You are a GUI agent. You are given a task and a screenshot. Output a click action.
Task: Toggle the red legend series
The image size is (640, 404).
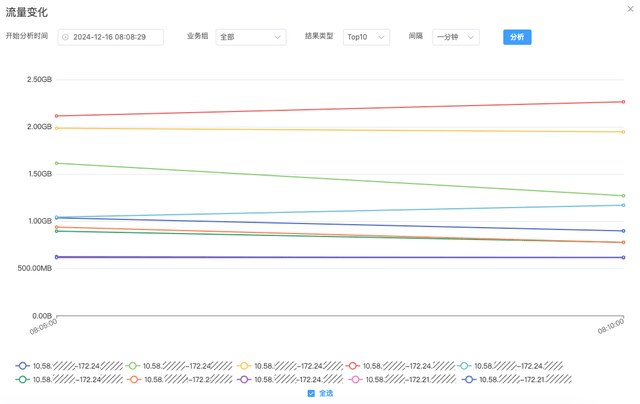(400, 366)
